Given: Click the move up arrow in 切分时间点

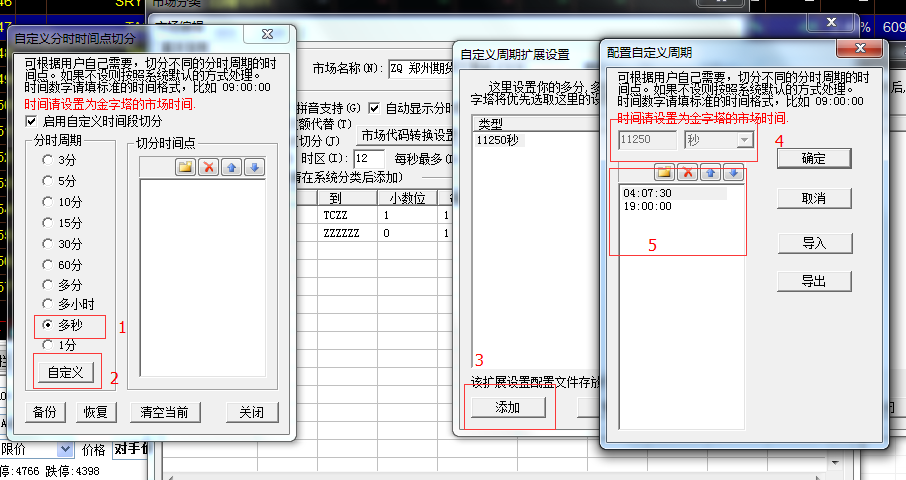Looking at the screenshot, I should pyautogui.click(x=231, y=167).
